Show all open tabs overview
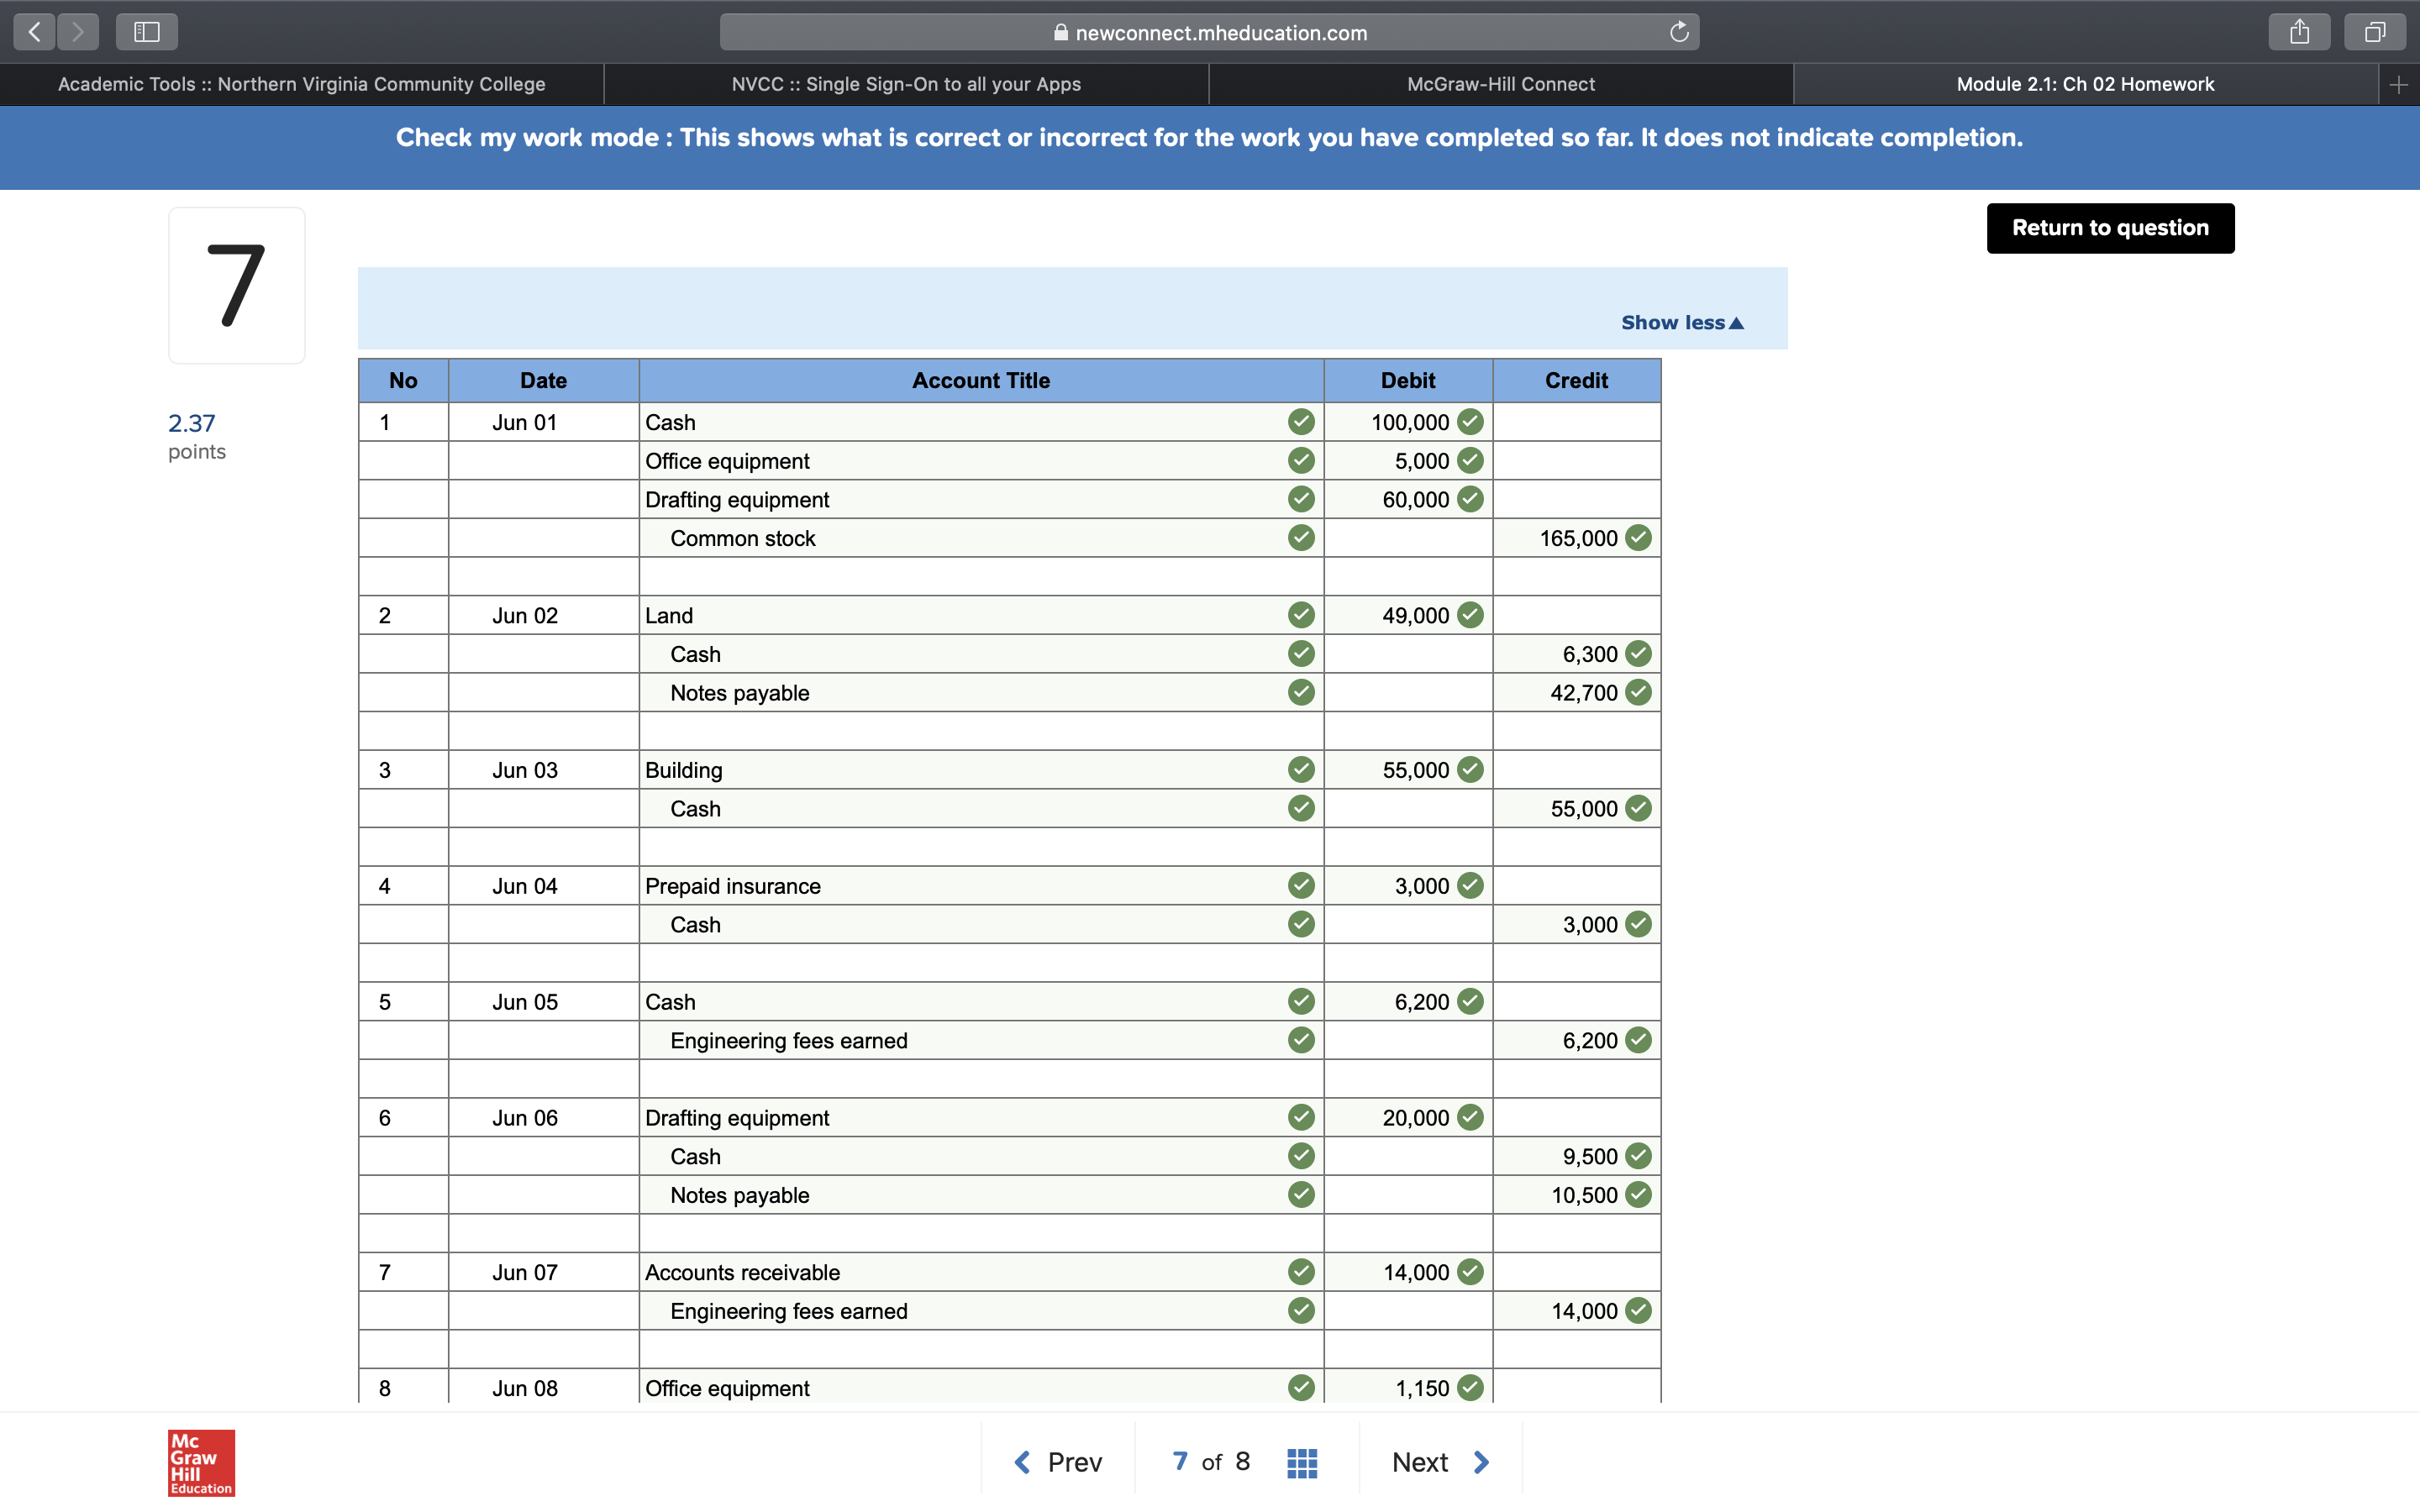This screenshot has height=1512, width=2420. (x=2373, y=31)
